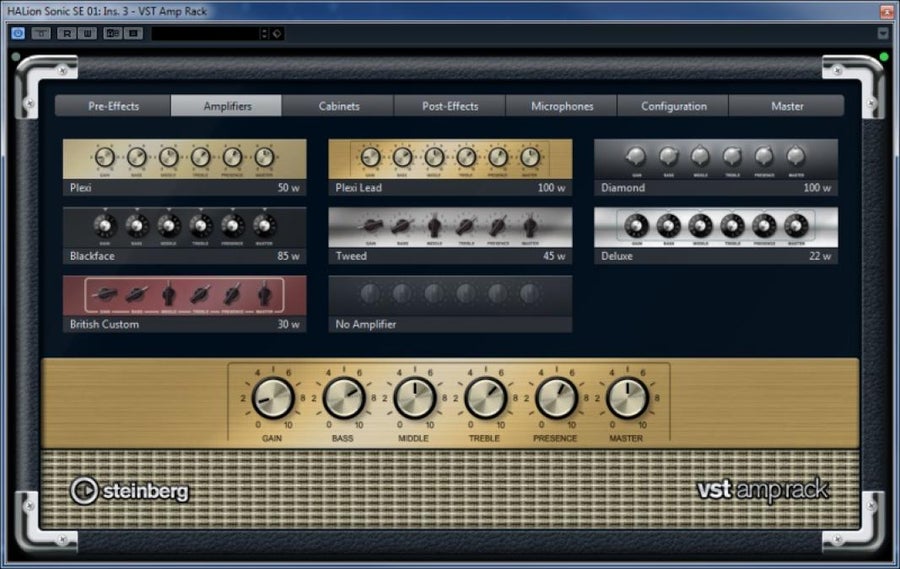Open the Cabinets tab
This screenshot has width=900, height=569.
click(339, 106)
